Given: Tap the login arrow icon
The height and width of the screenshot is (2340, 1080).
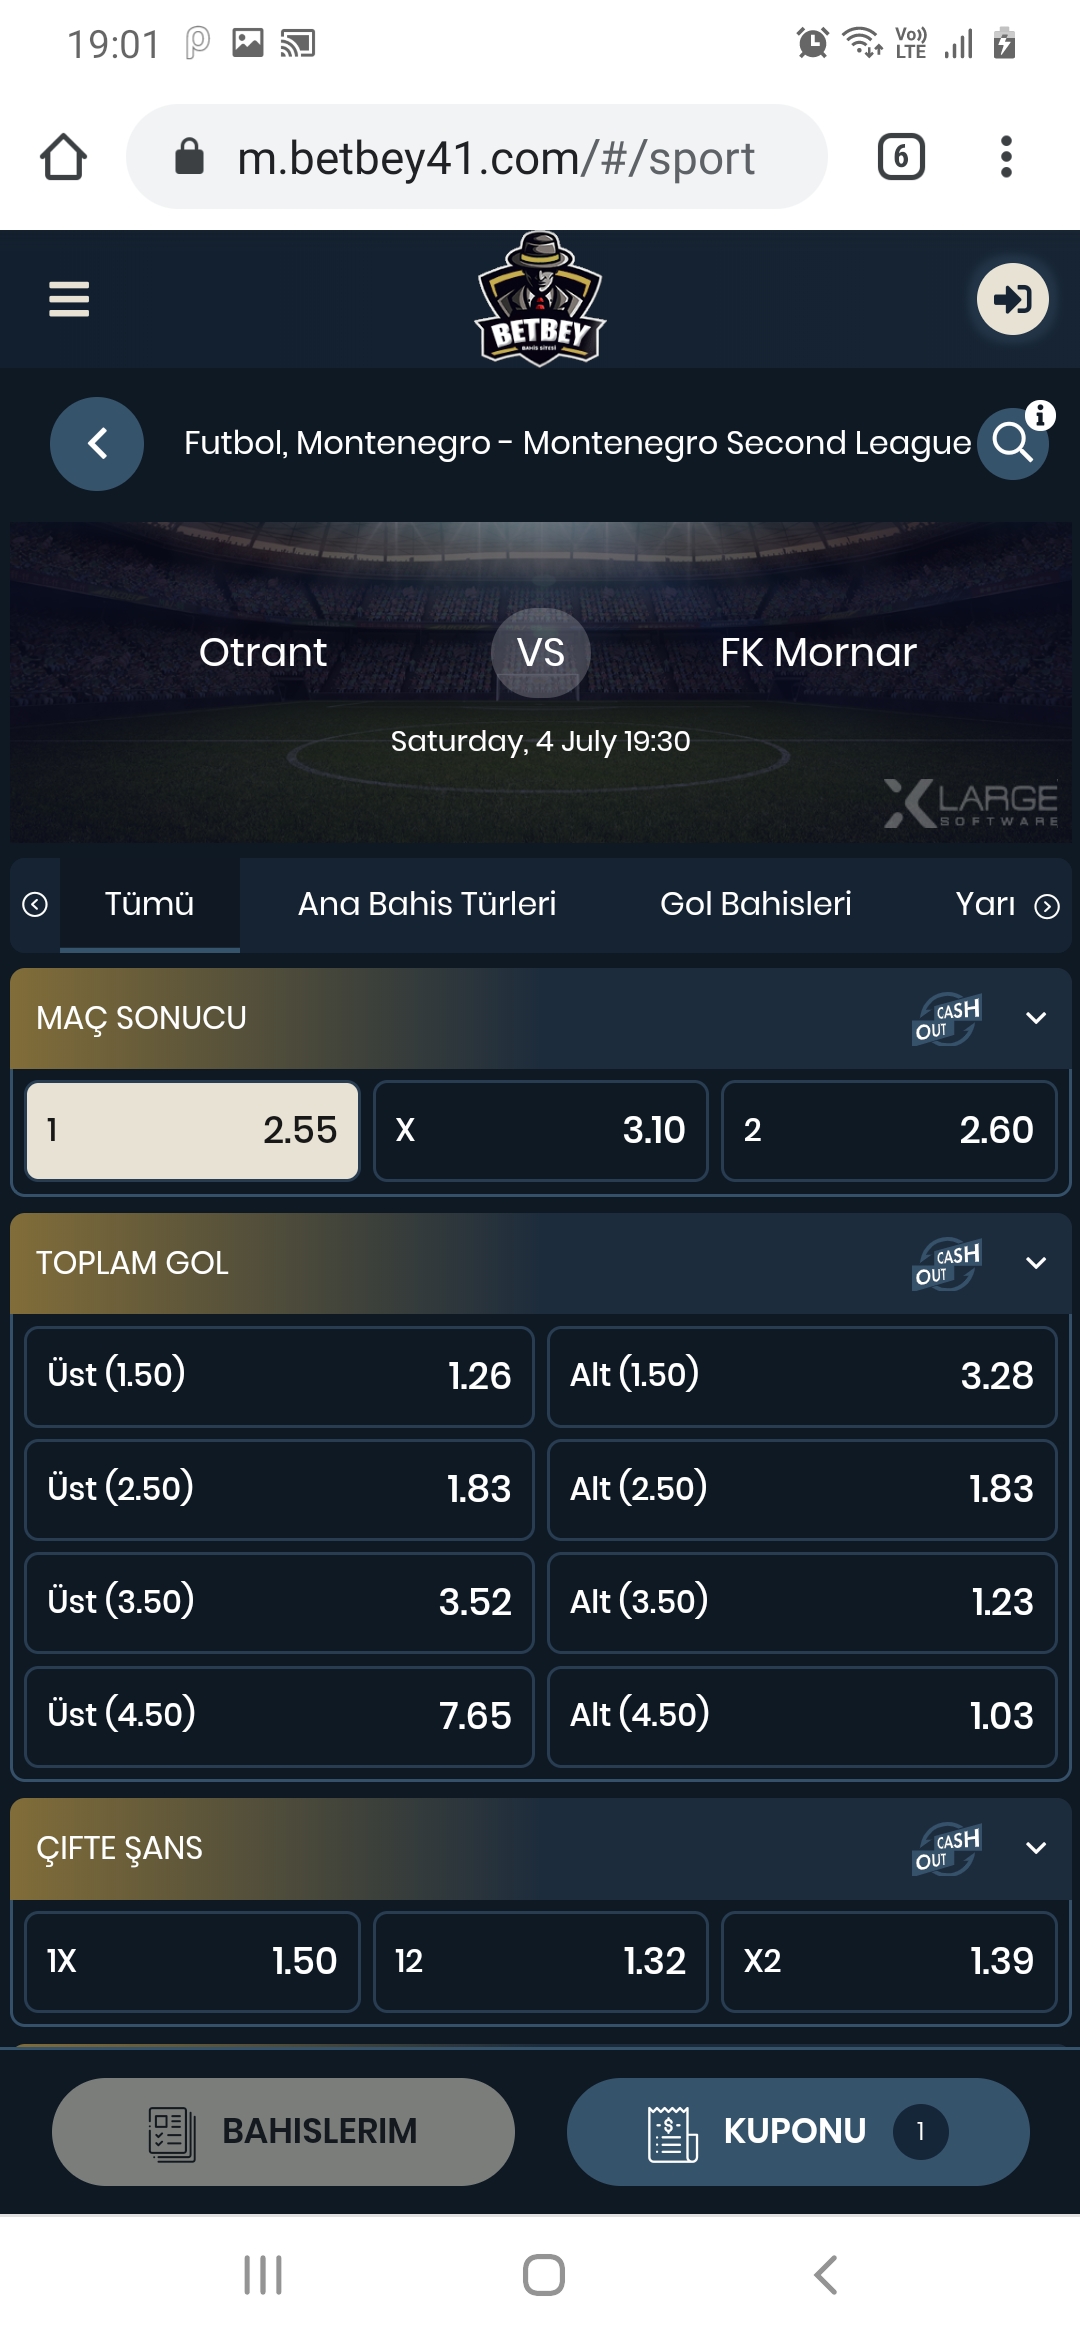Looking at the screenshot, I should pos(1012,299).
